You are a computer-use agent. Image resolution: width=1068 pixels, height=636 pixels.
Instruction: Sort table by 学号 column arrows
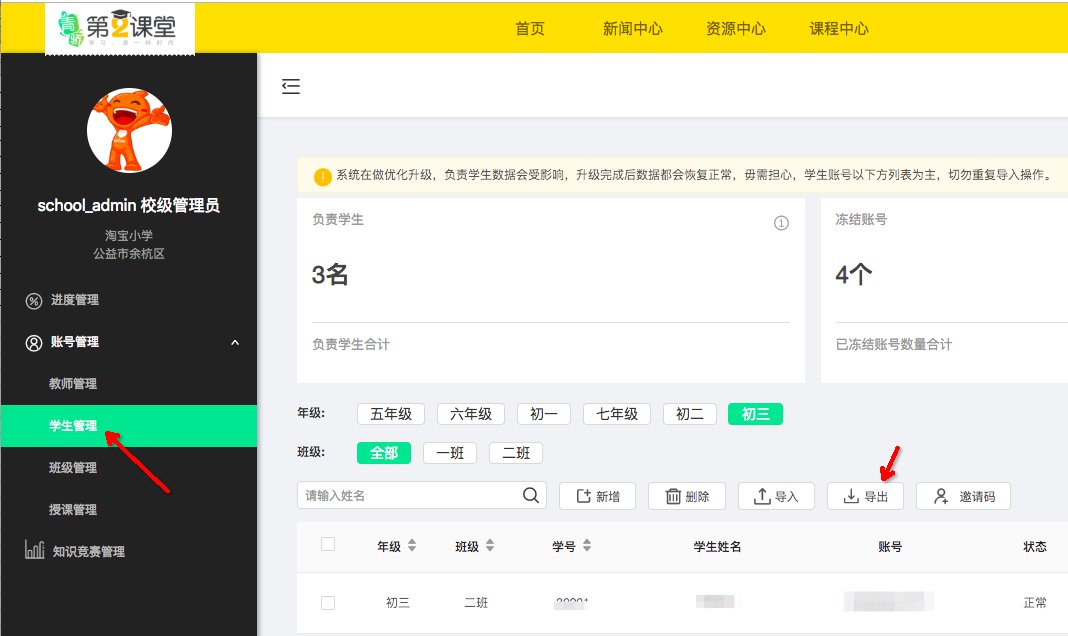[586, 546]
